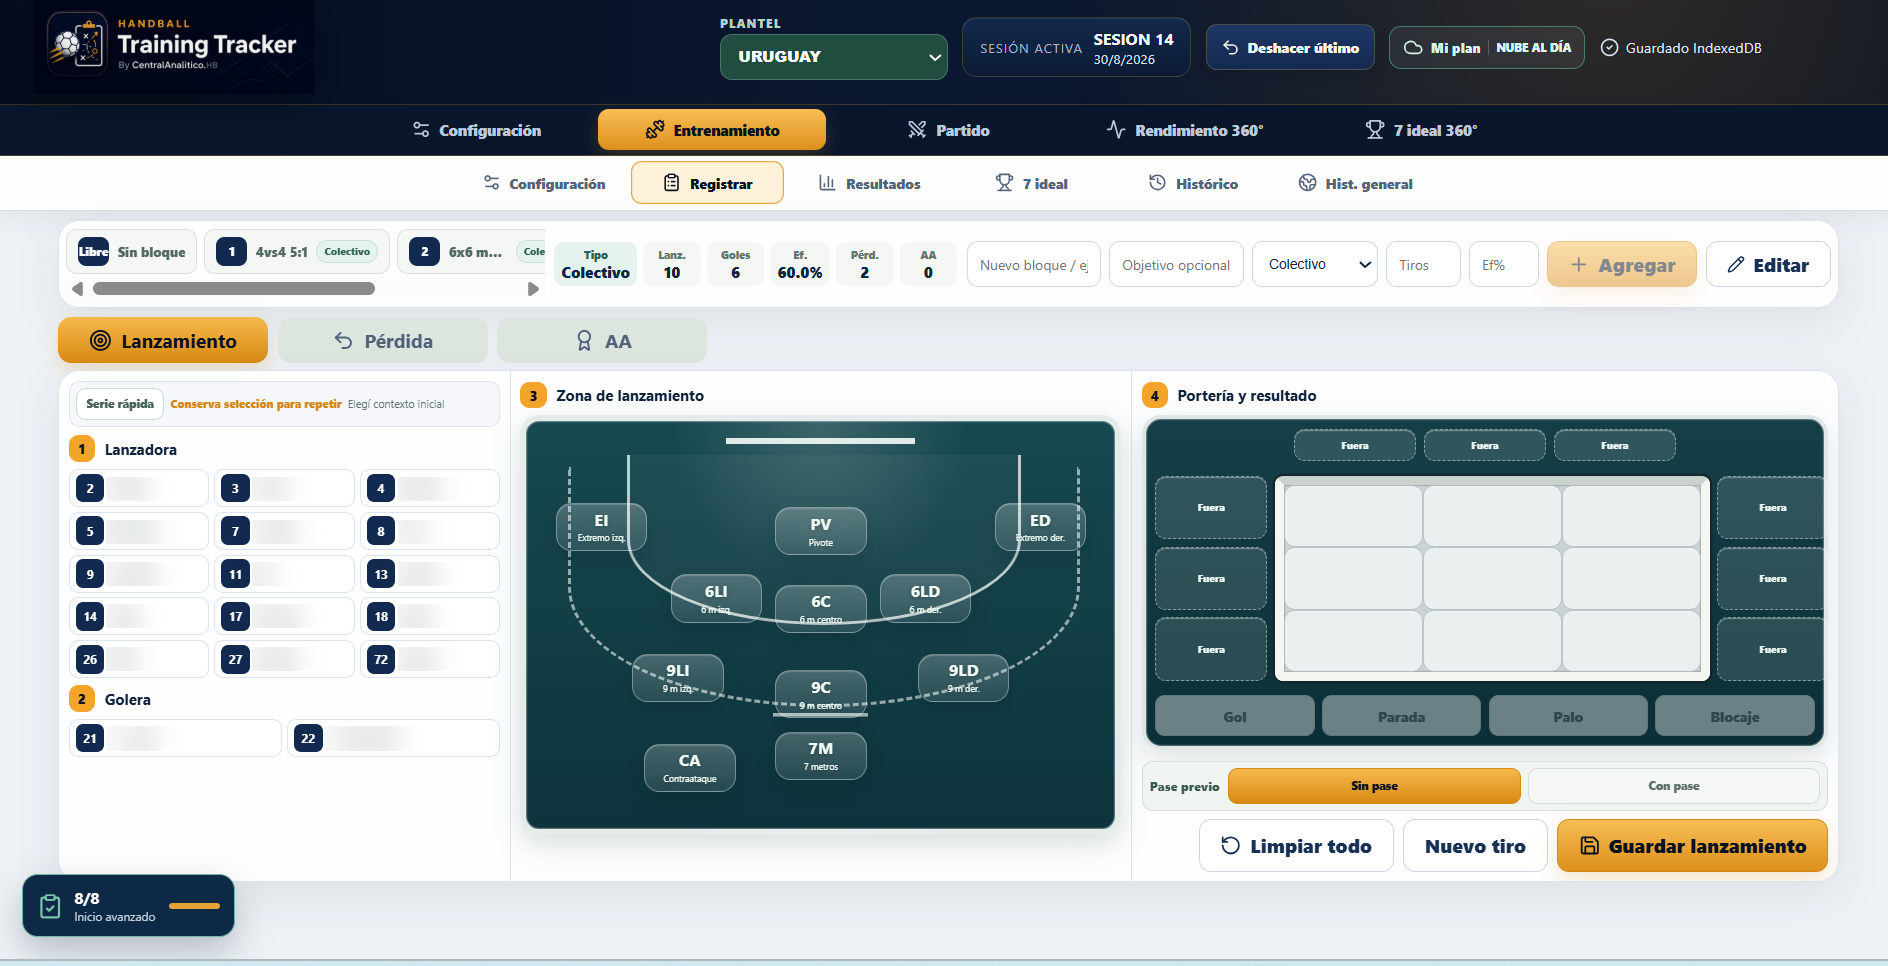Image resolution: width=1888 pixels, height=966 pixels.
Task: Click the undo arrow icon in Deshacer último
Action: 1231,48
